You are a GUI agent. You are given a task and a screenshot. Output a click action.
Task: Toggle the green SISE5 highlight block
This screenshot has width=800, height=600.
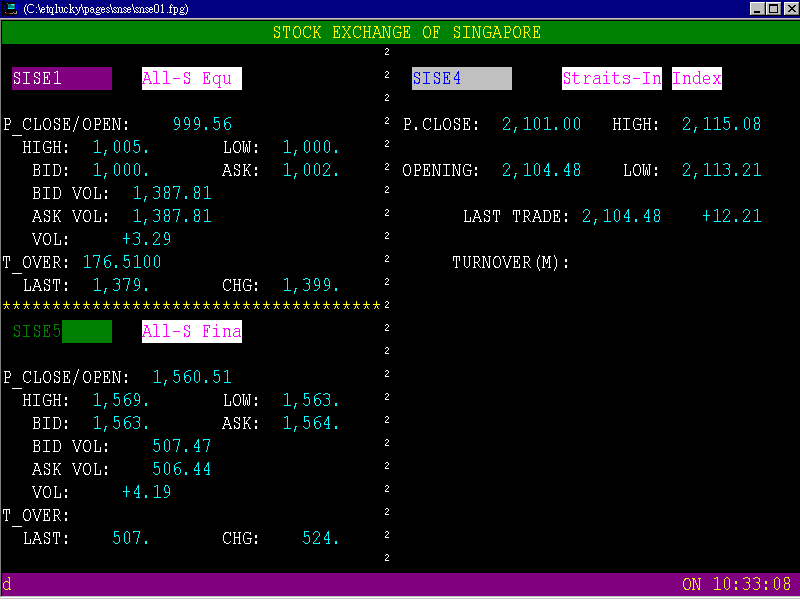(86, 331)
